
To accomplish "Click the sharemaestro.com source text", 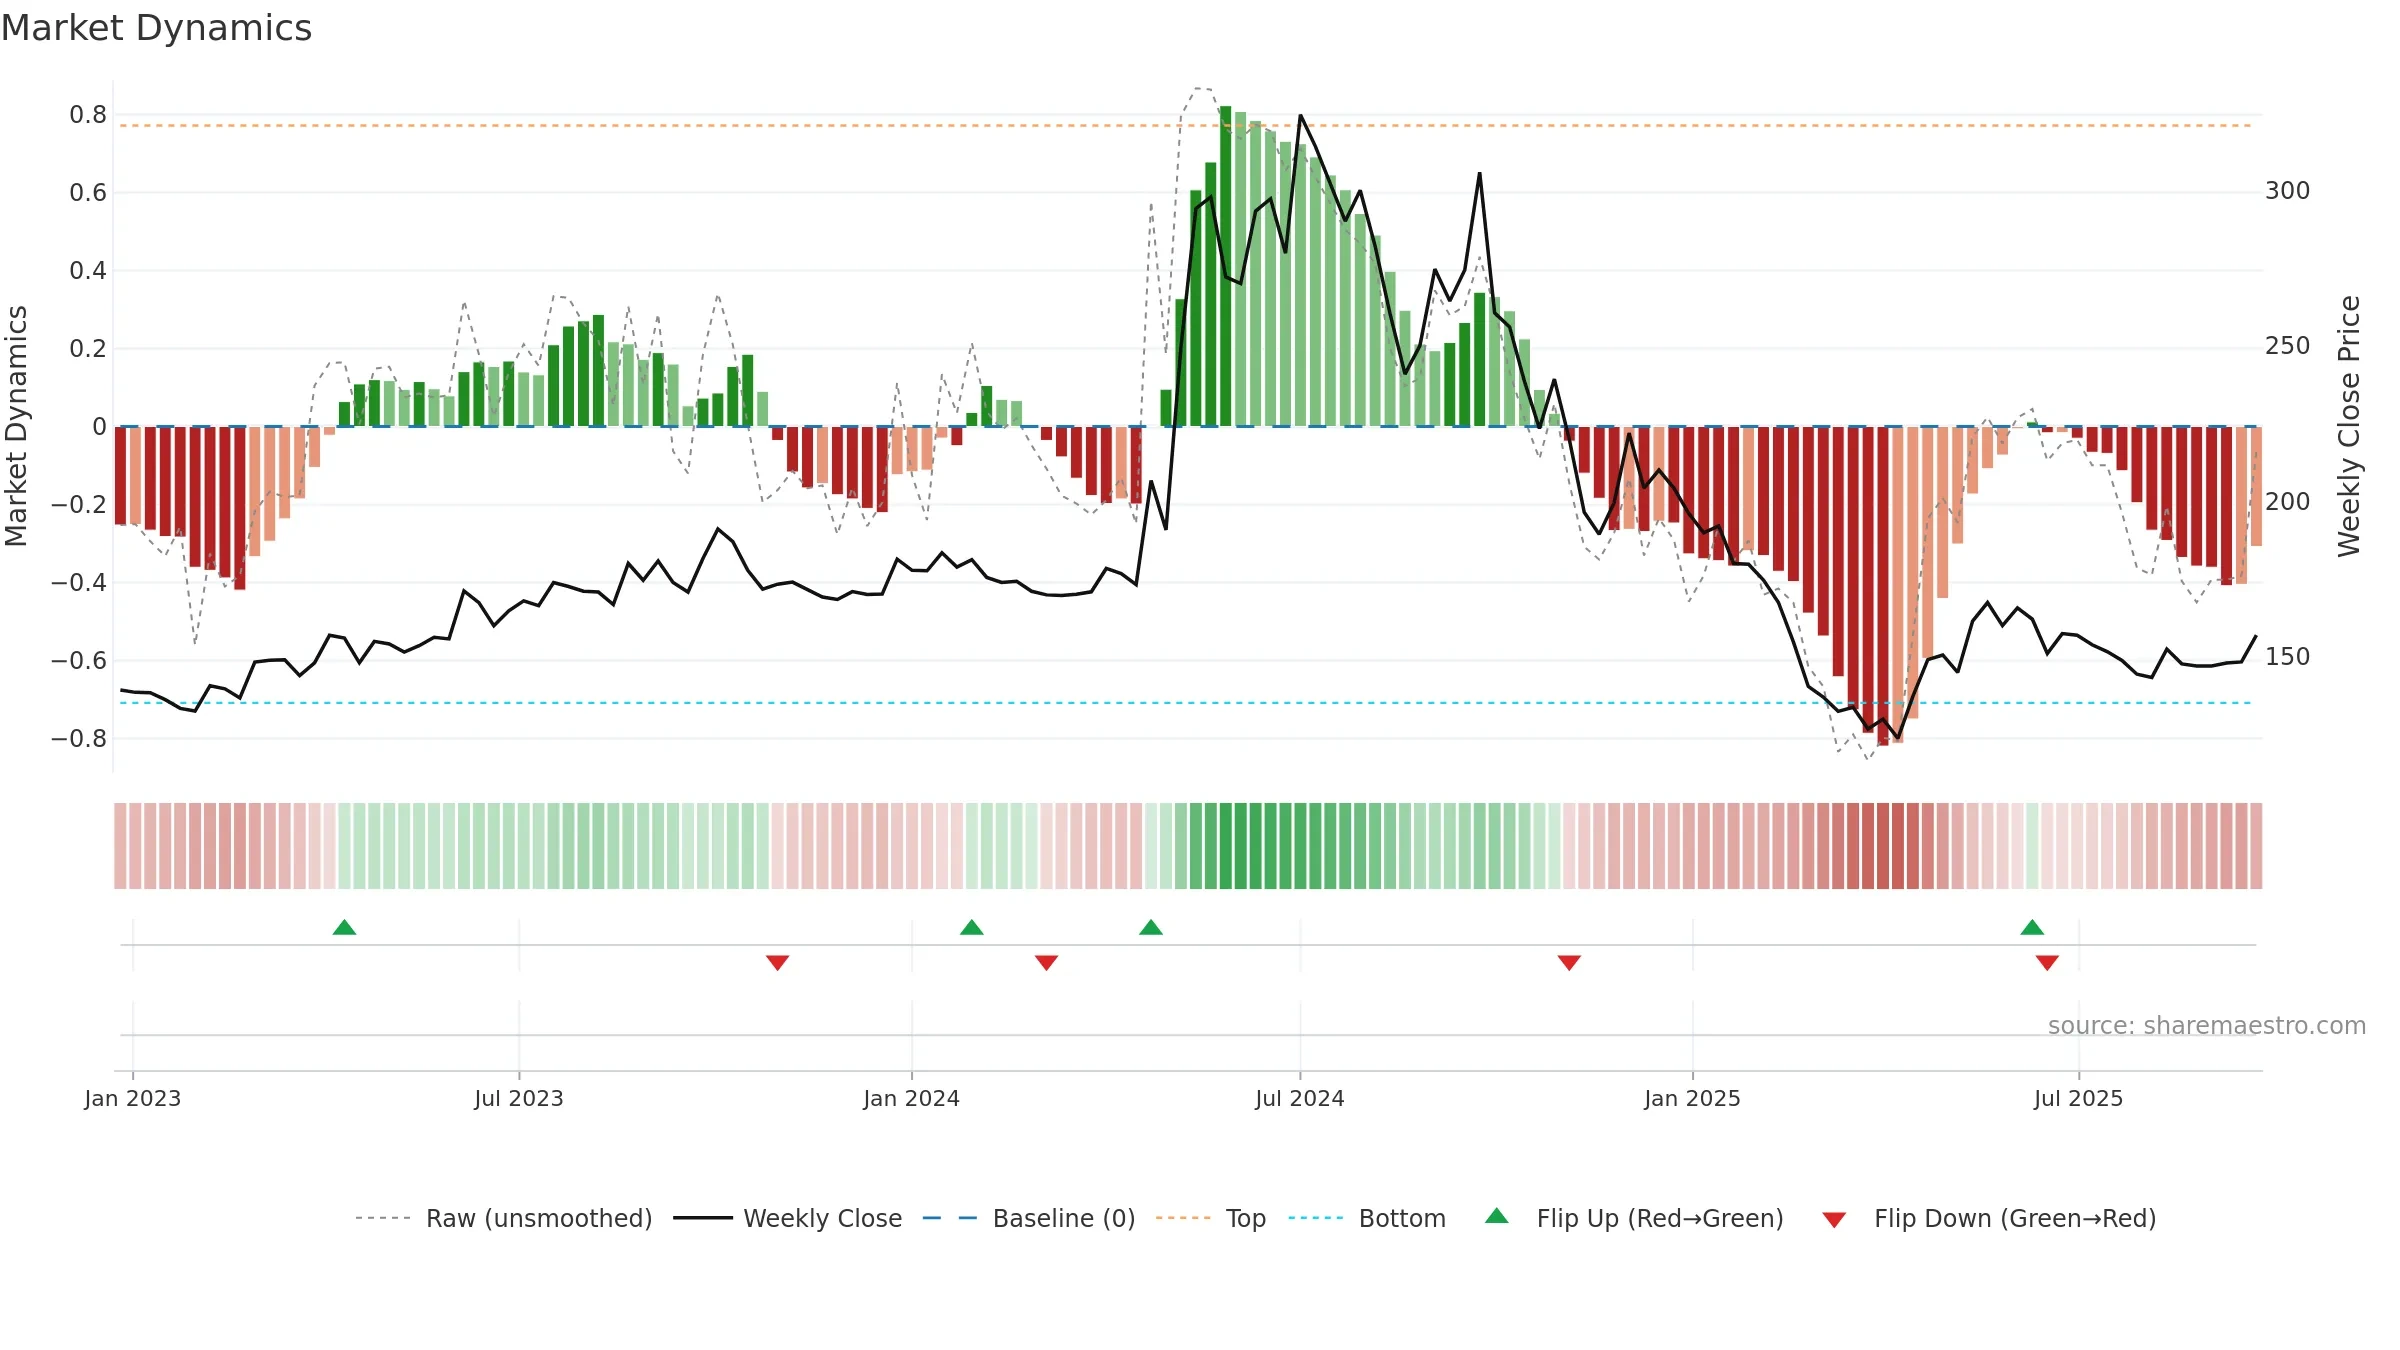I will [2207, 1025].
